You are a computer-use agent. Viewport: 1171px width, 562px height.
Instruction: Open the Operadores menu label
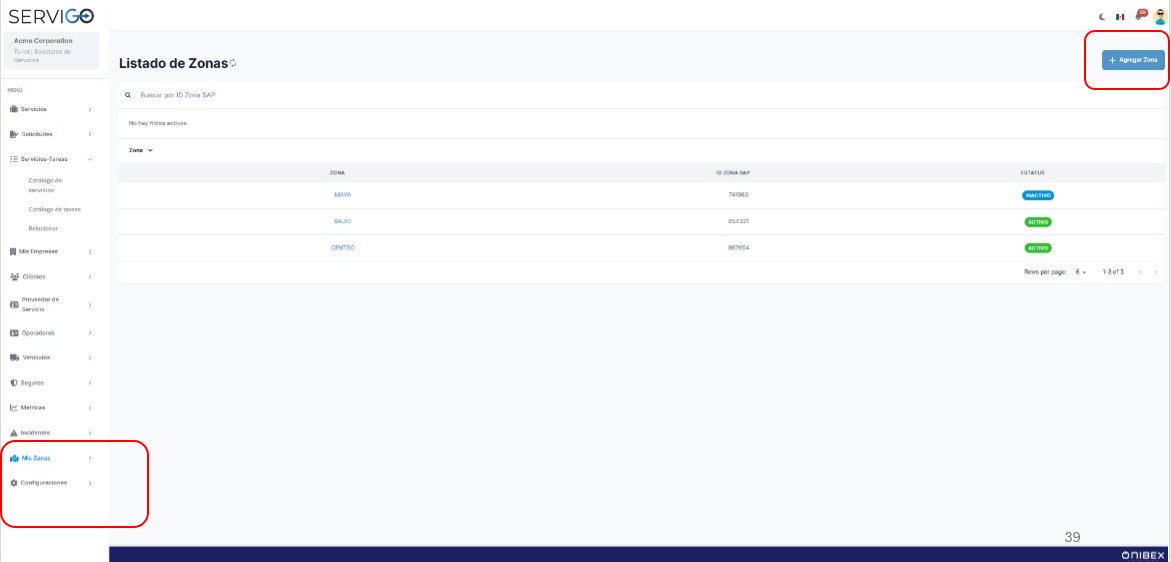[x=38, y=333]
